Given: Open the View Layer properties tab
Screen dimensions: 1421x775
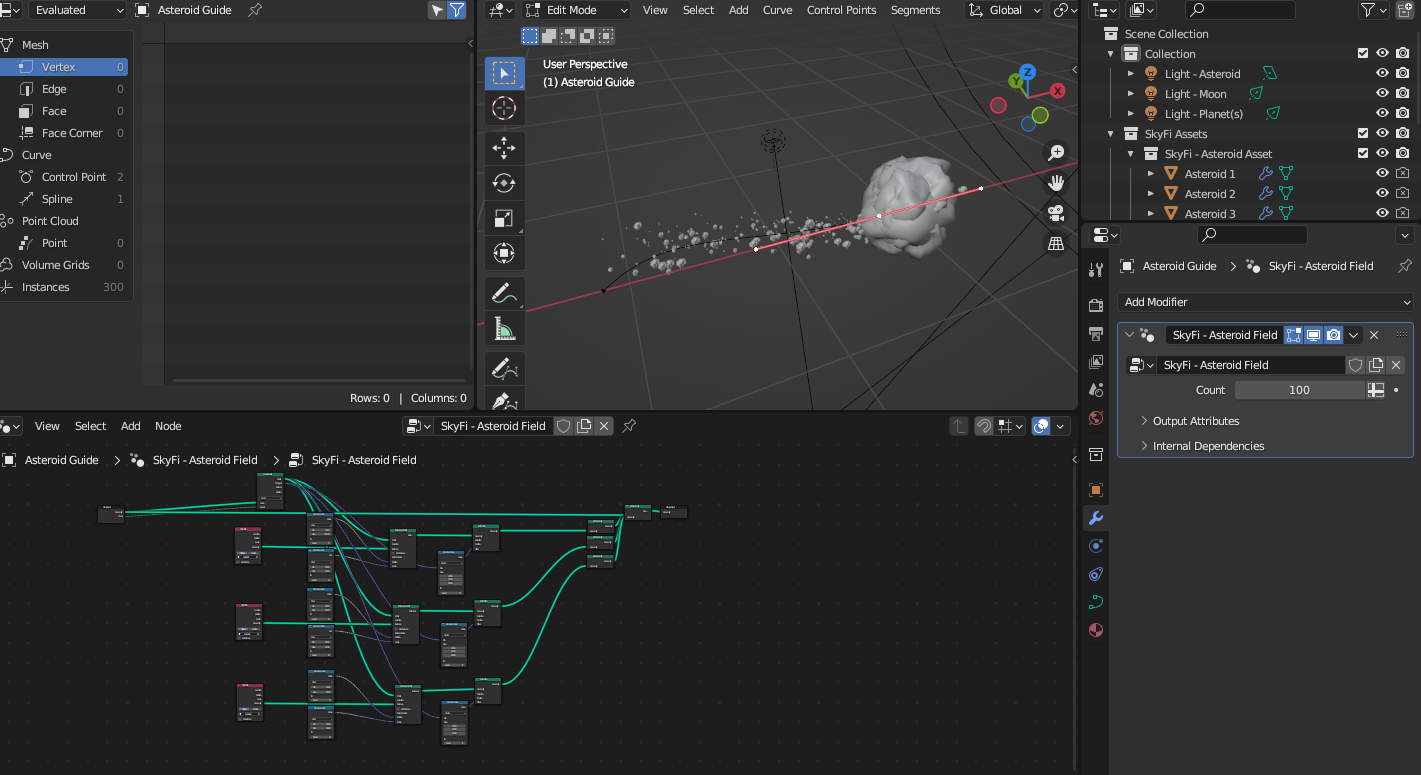Looking at the screenshot, I should [x=1096, y=361].
